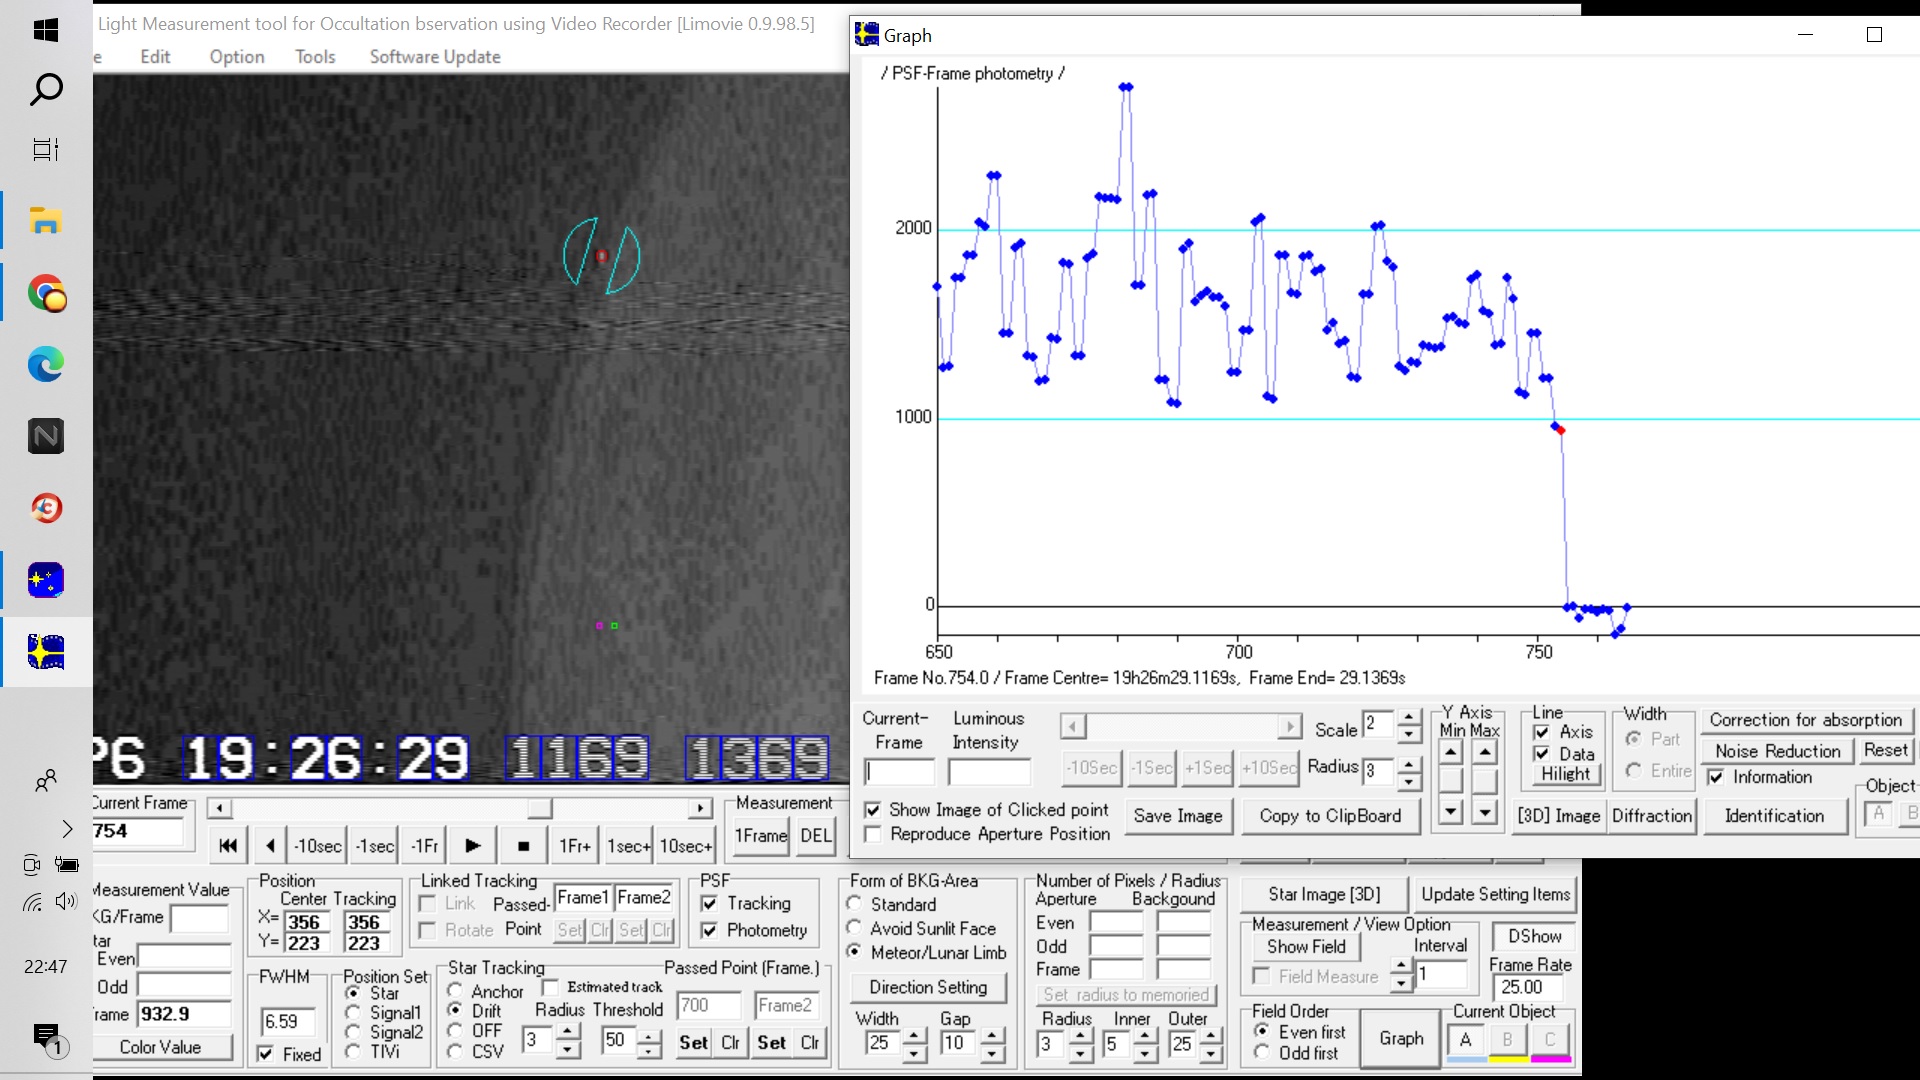Select the Anchor star tracking option

(x=455, y=991)
